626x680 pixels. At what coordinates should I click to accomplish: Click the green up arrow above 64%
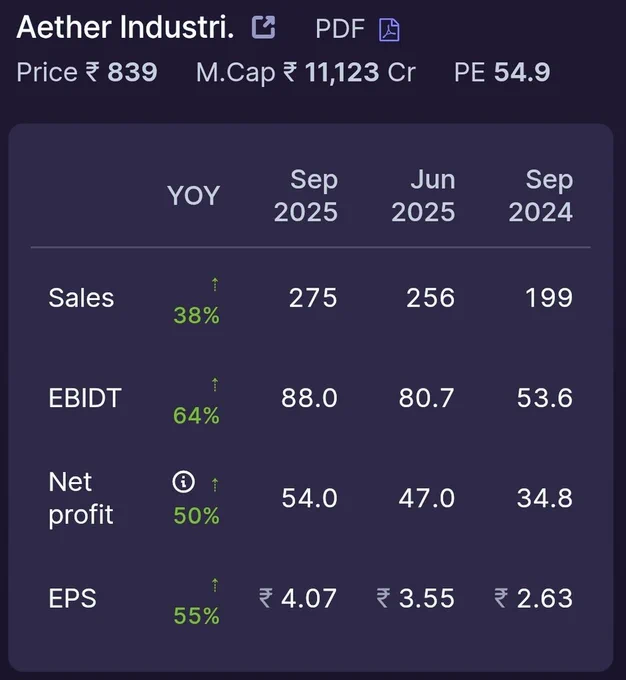[x=215, y=384]
